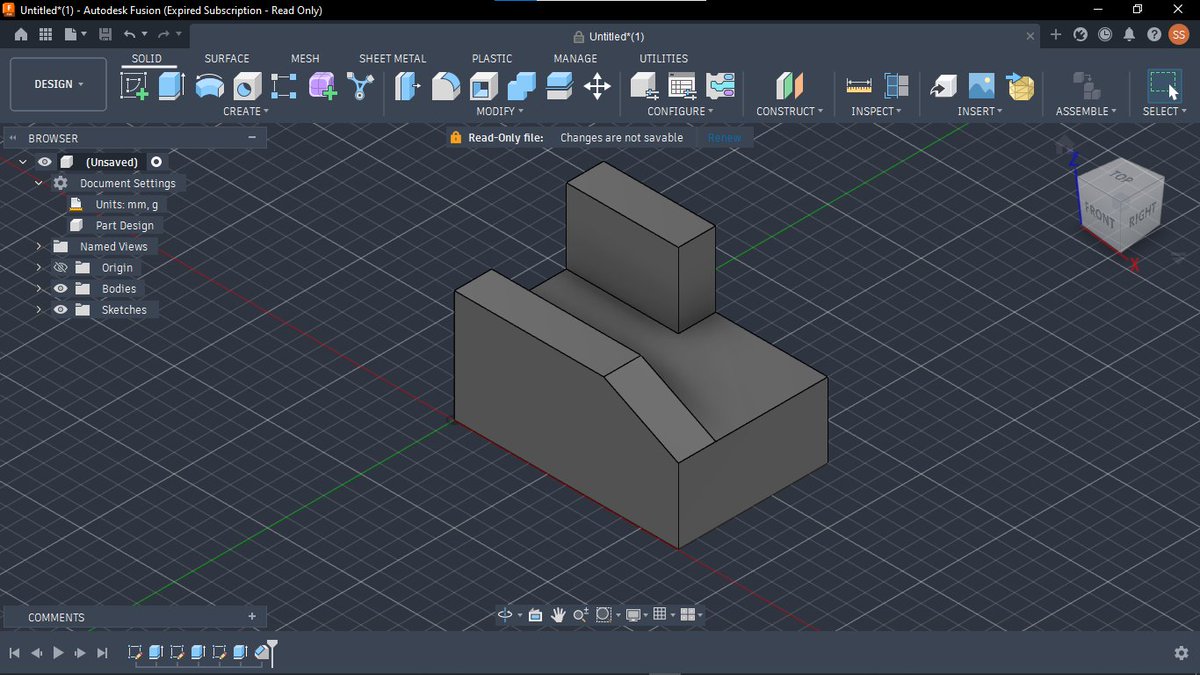Click the Insert Derive icon
The height and width of the screenshot is (675, 1200).
[943, 86]
